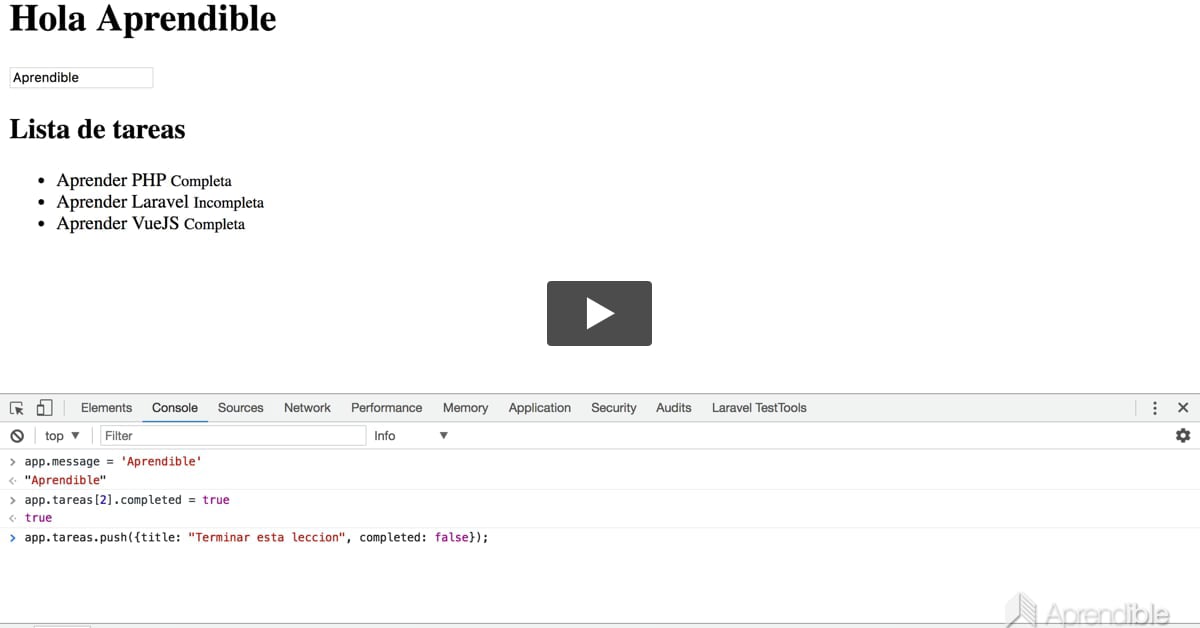Viewport: 1200px width, 628px height.
Task: Play the video with the center button
Action: [599, 313]
